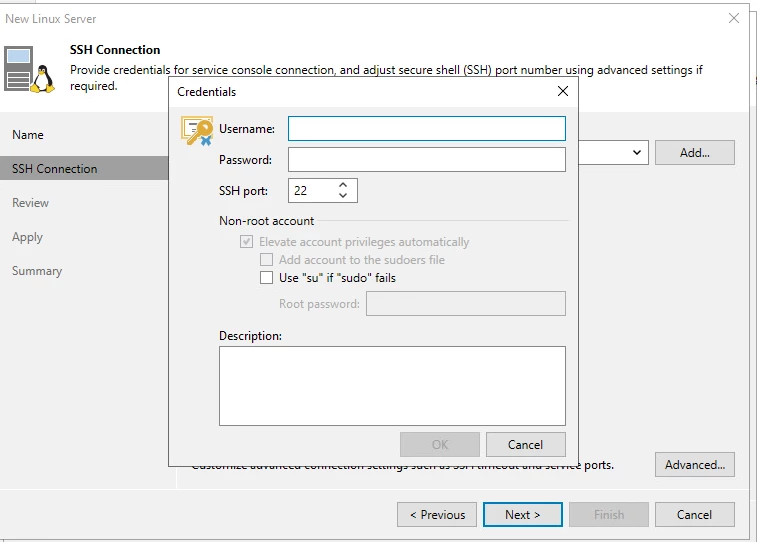Viewport: 757px width, 542px height.
Task: Focus the Username input field
Action: (x=426, y=129)
